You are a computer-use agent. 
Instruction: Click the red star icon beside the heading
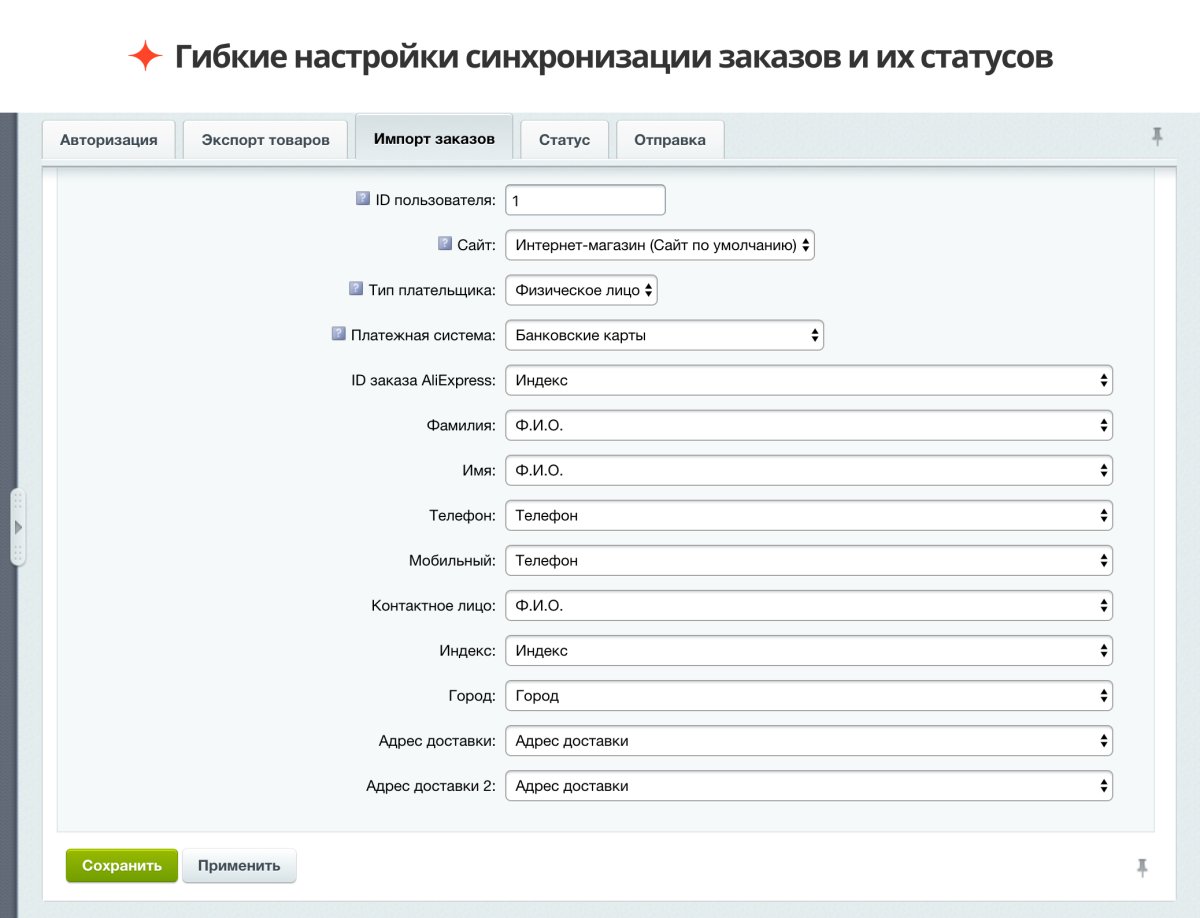(147, 56)
